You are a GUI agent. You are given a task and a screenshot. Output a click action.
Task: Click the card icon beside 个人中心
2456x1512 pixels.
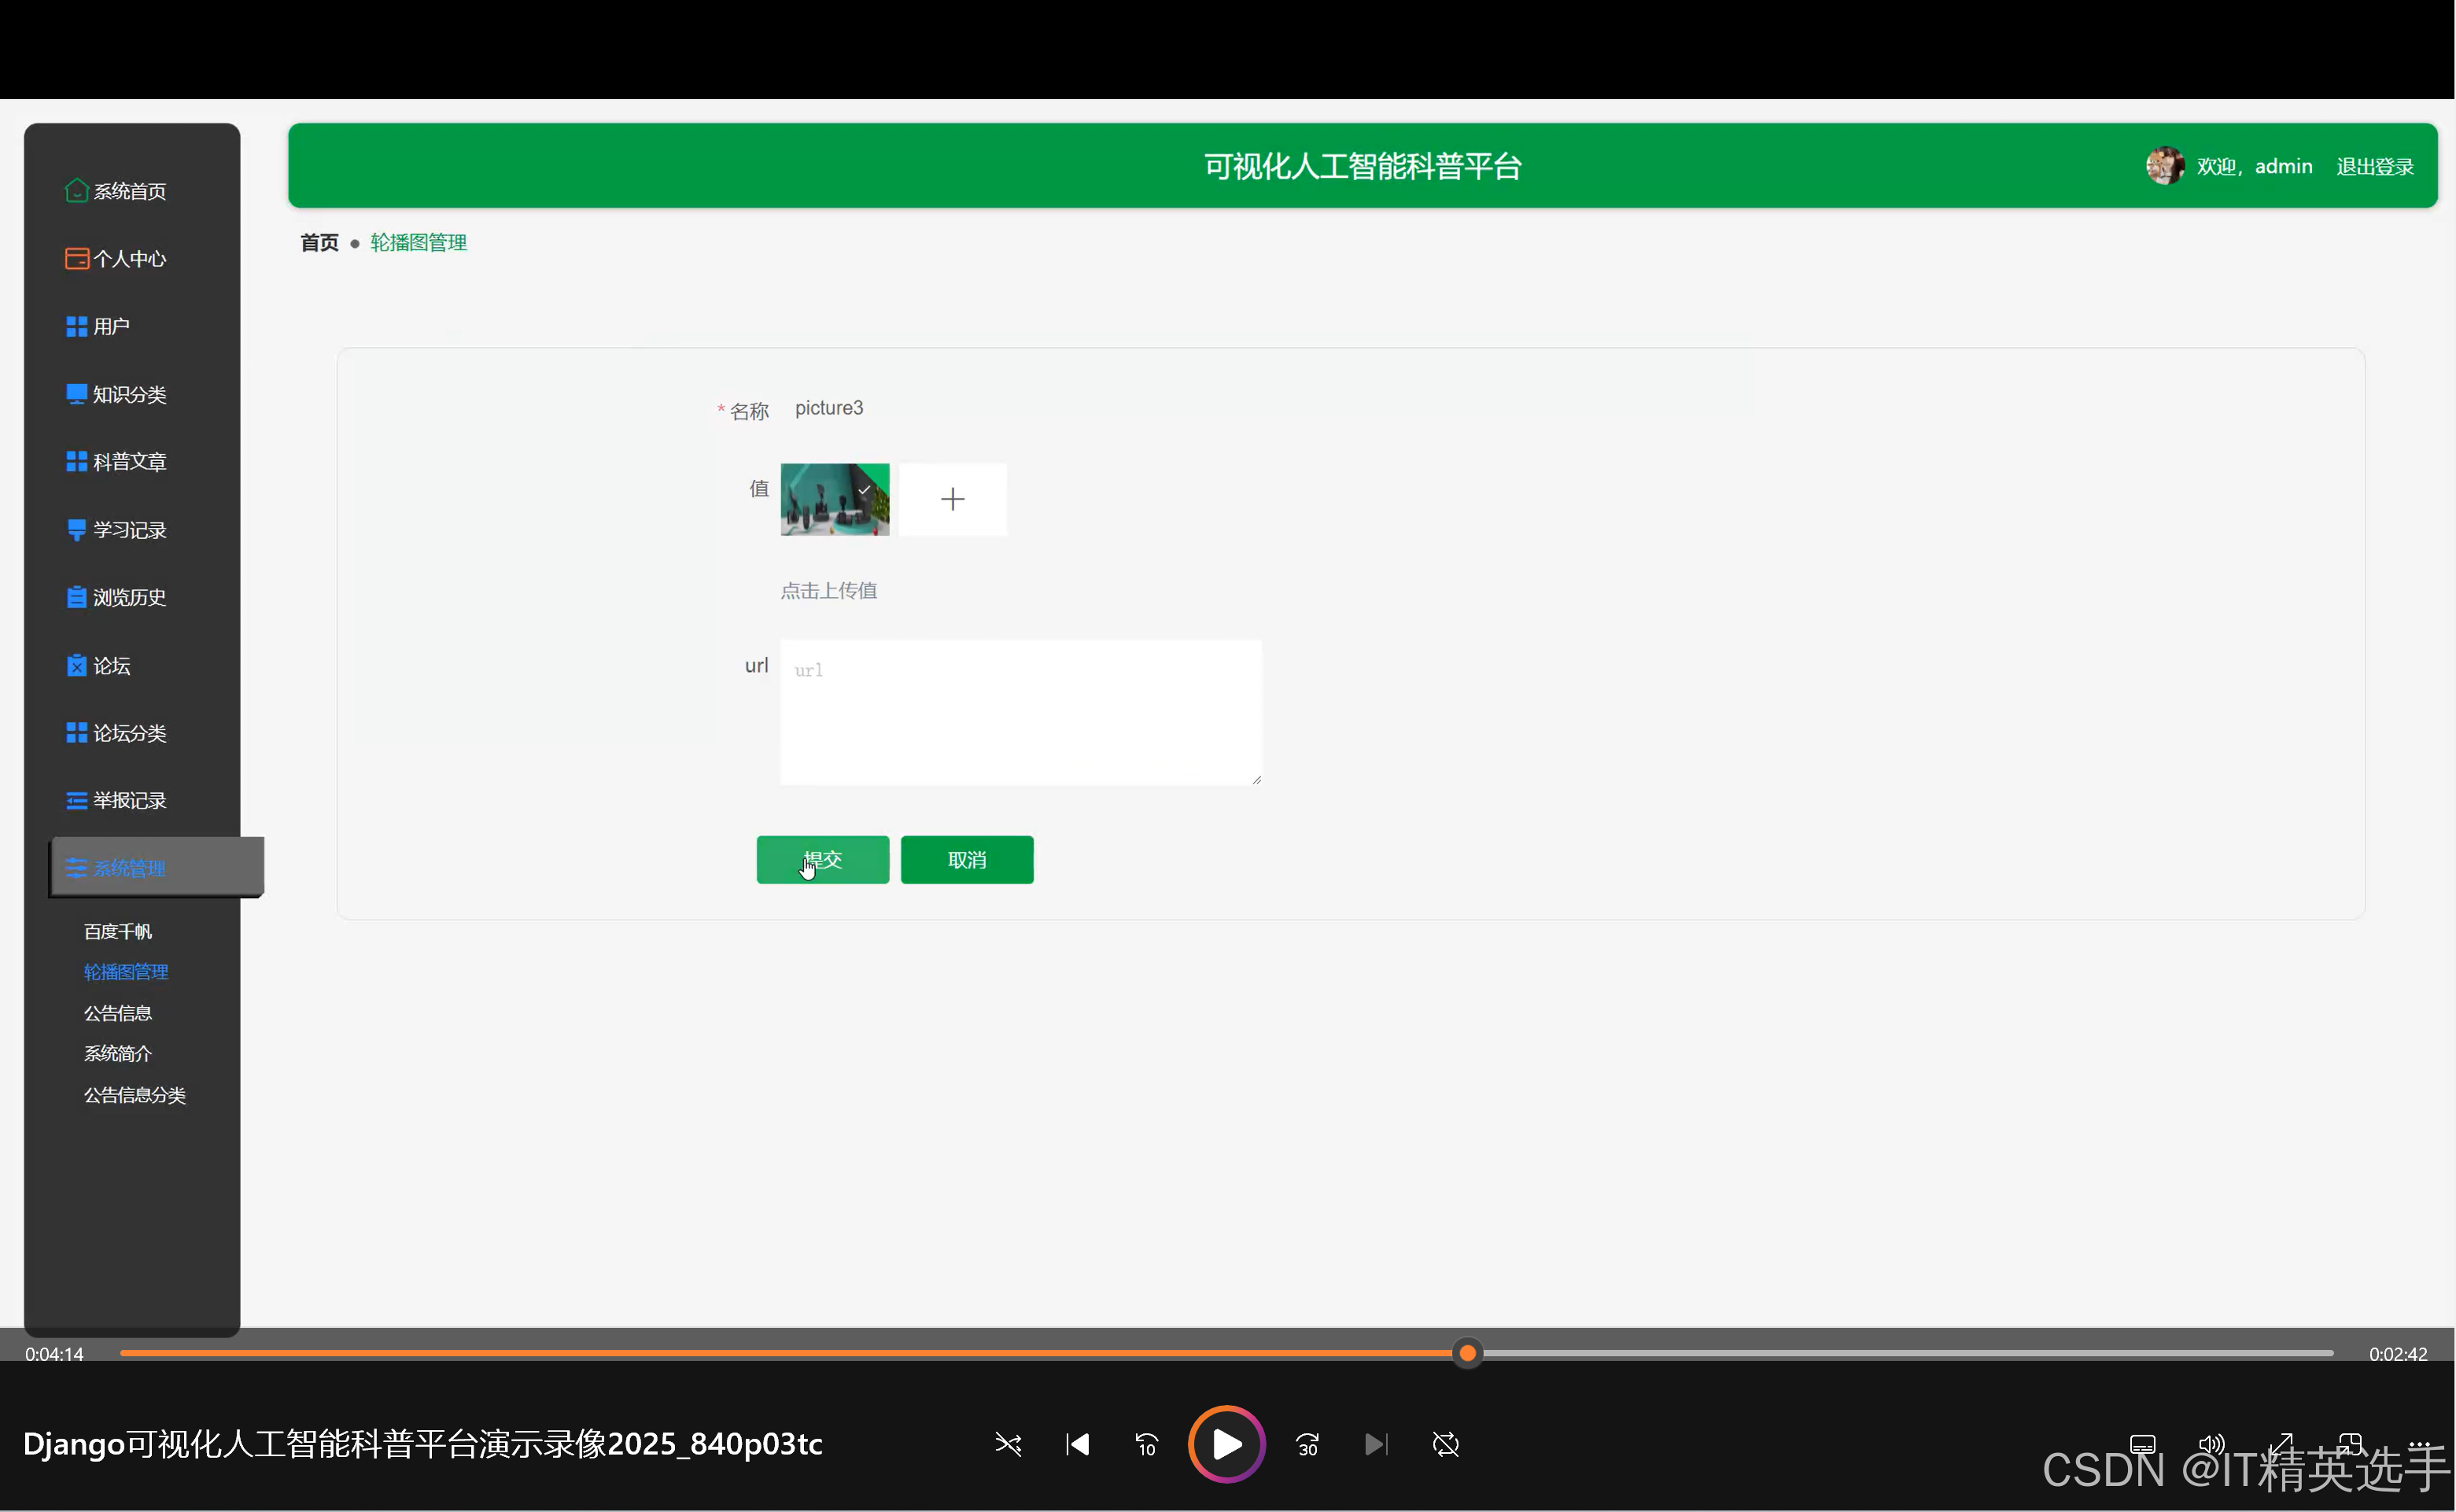[x=76, y=258]
